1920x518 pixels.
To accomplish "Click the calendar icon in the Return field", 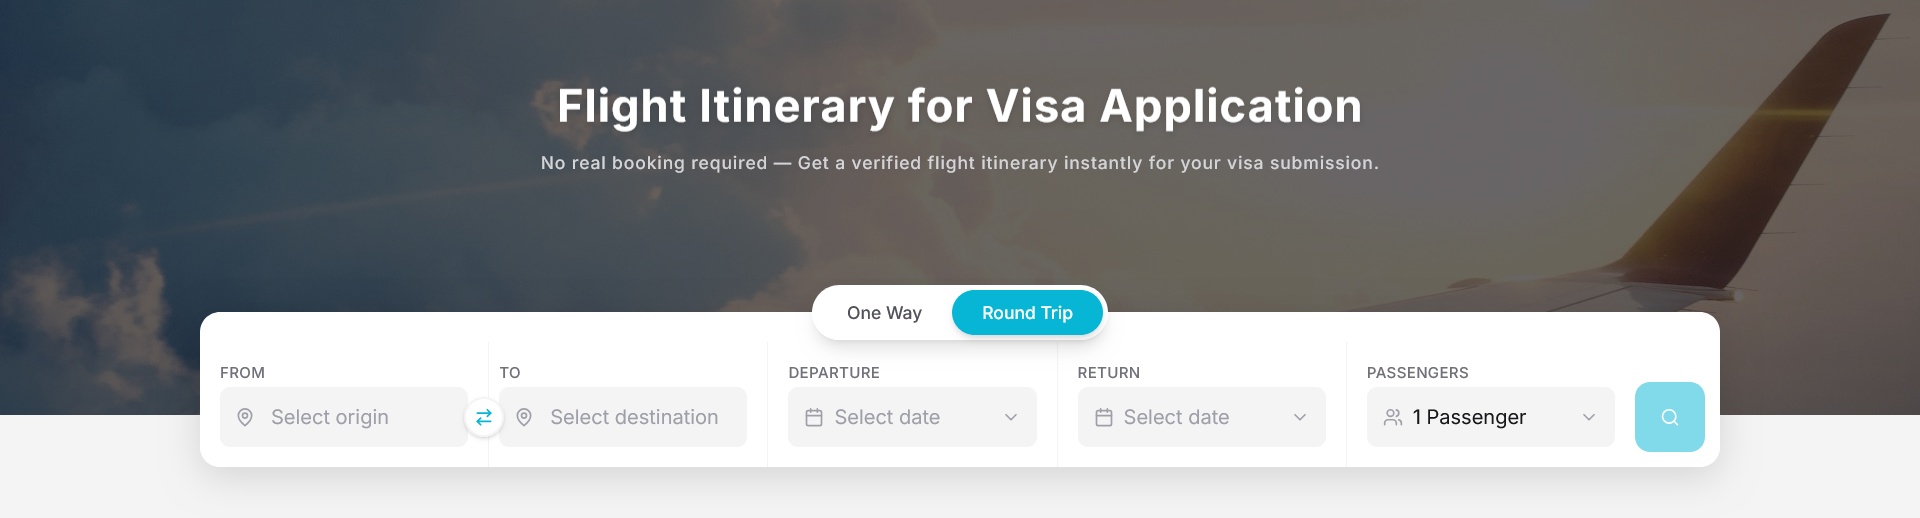I will pos(1103,417).
